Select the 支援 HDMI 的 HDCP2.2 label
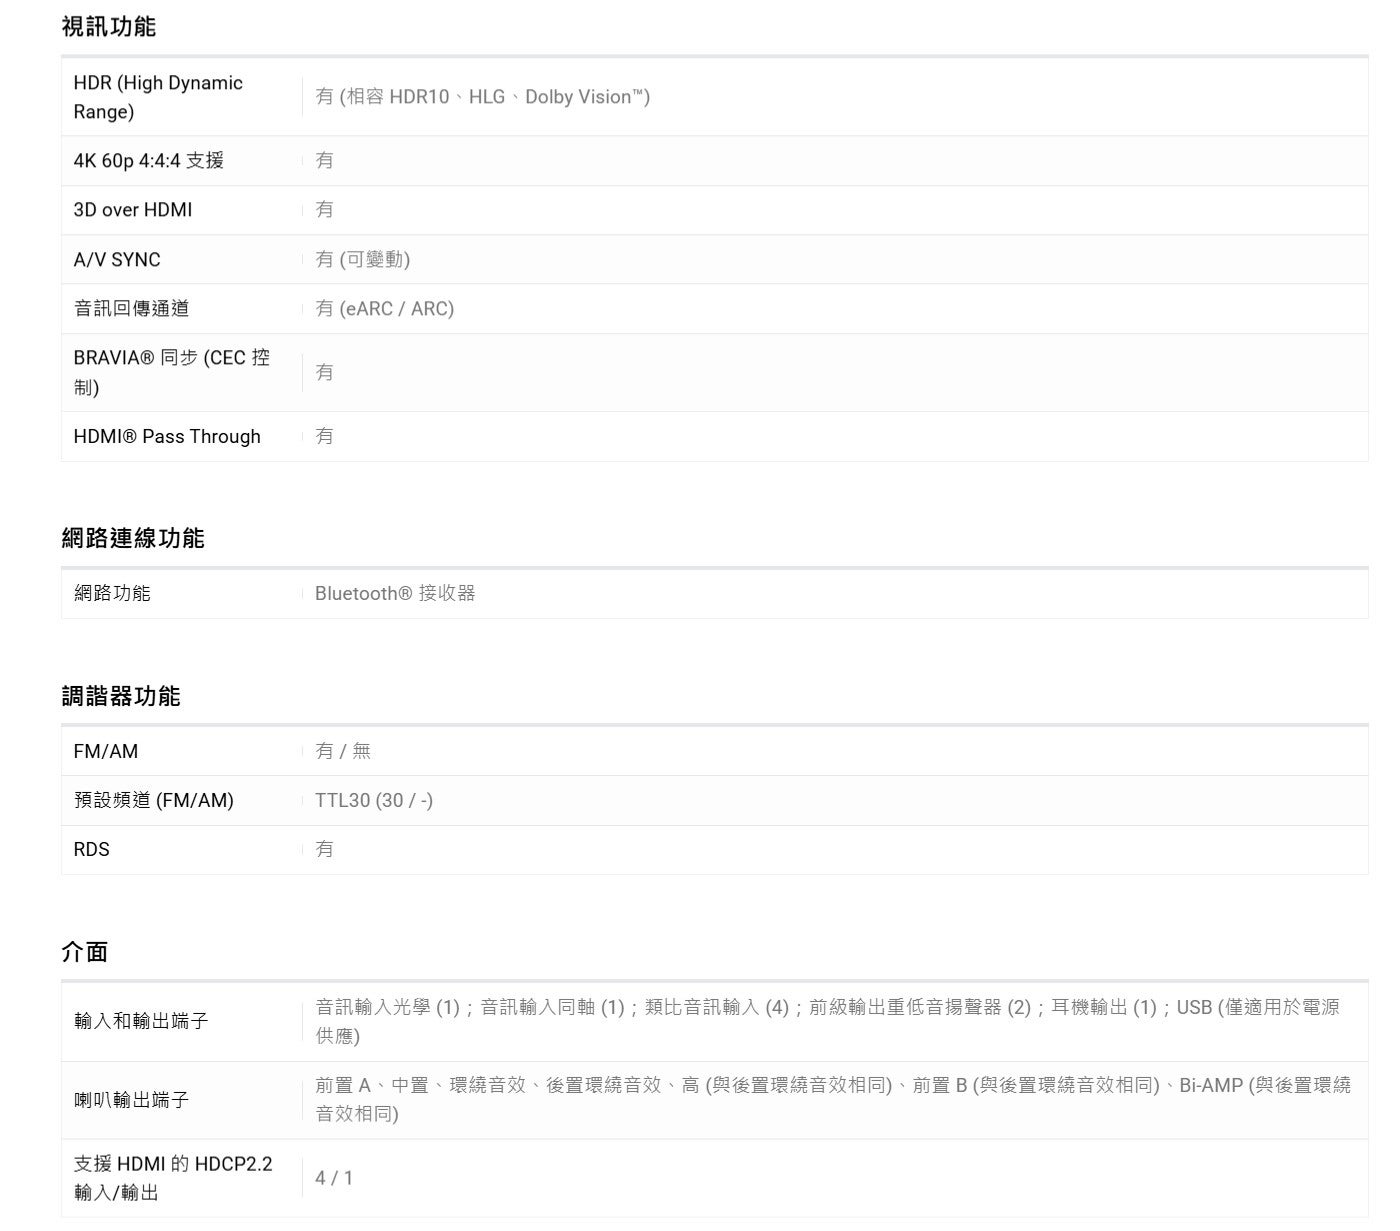1400x1231 pixels. coord(172,1178)
